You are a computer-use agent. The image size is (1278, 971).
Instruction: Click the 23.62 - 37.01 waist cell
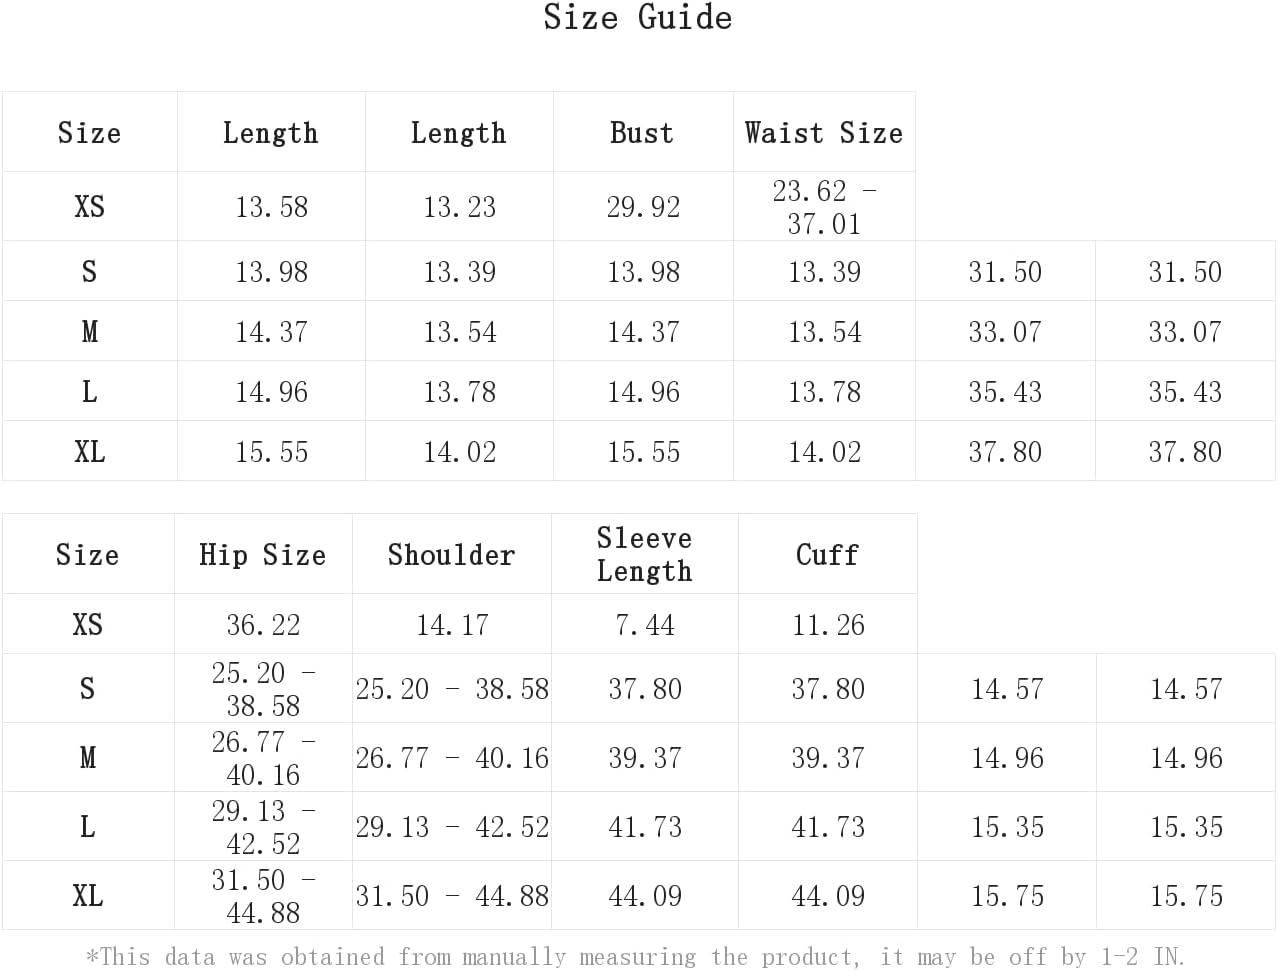click(x=824, y=206)
